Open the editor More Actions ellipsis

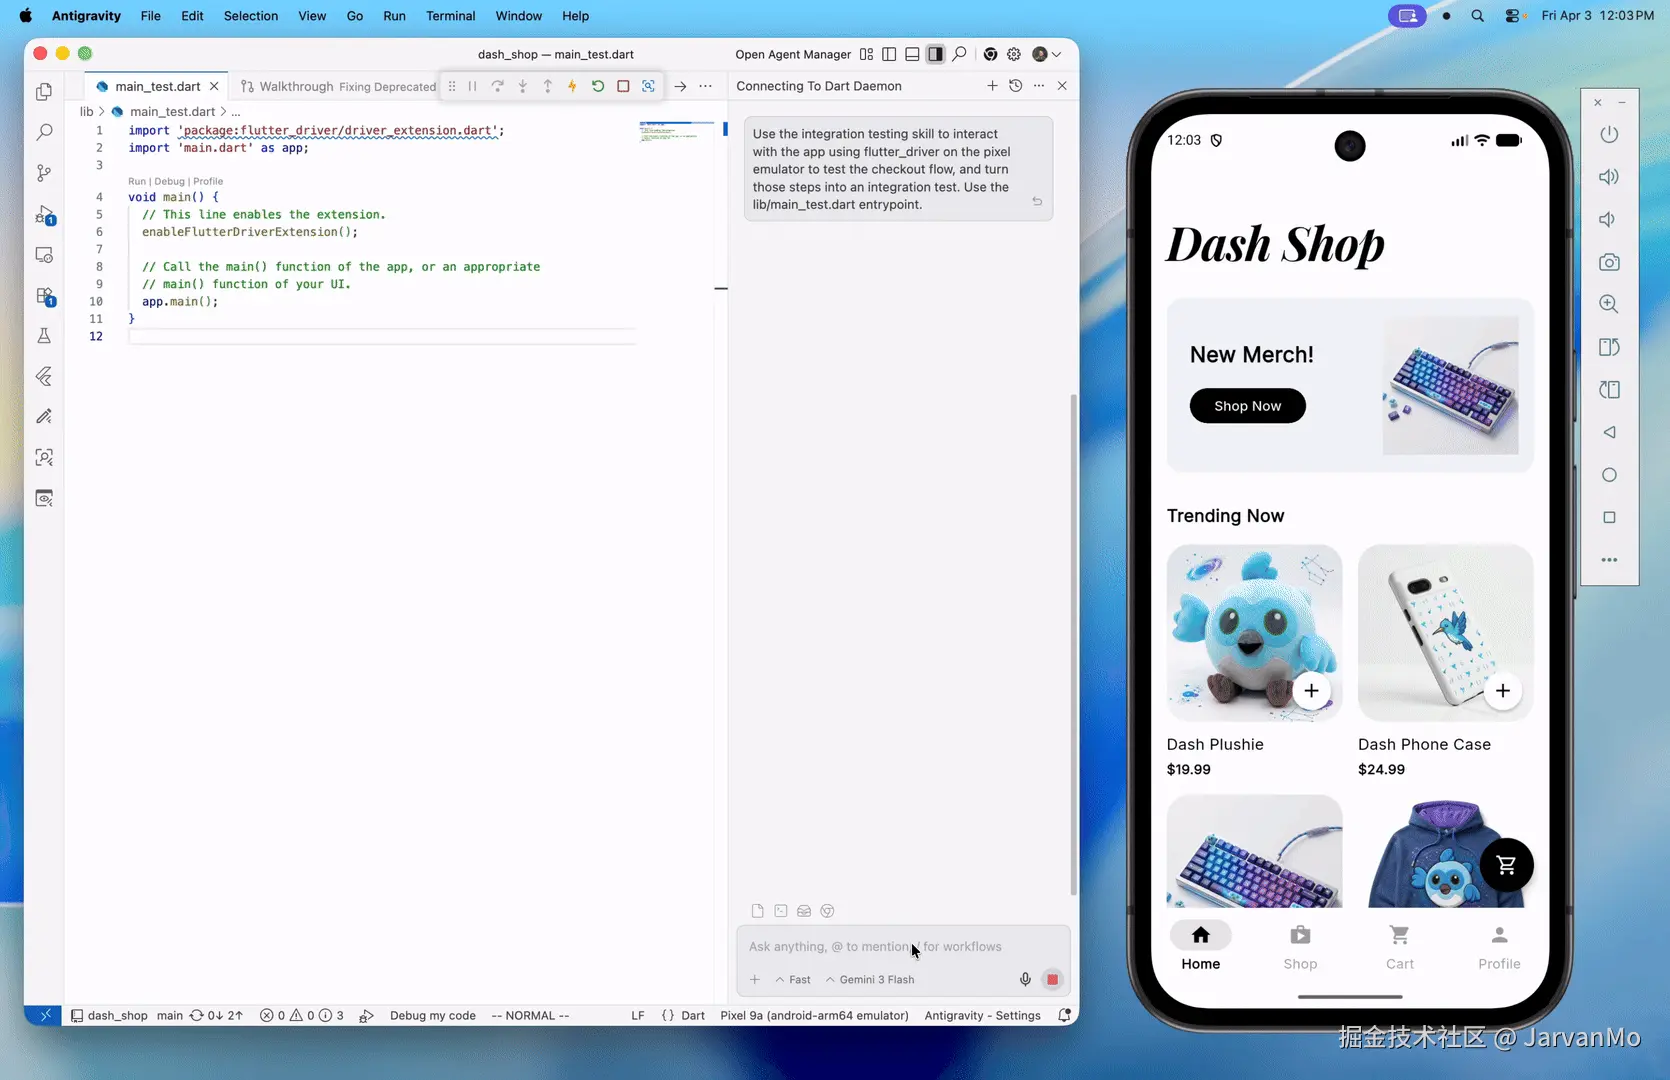(x=706, y=86)
